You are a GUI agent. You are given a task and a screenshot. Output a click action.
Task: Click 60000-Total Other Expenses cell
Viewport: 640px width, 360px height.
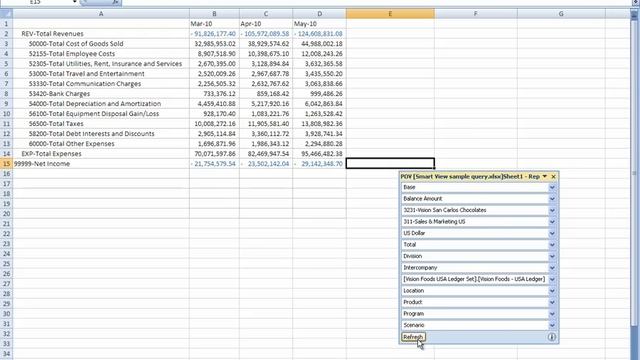101,144
